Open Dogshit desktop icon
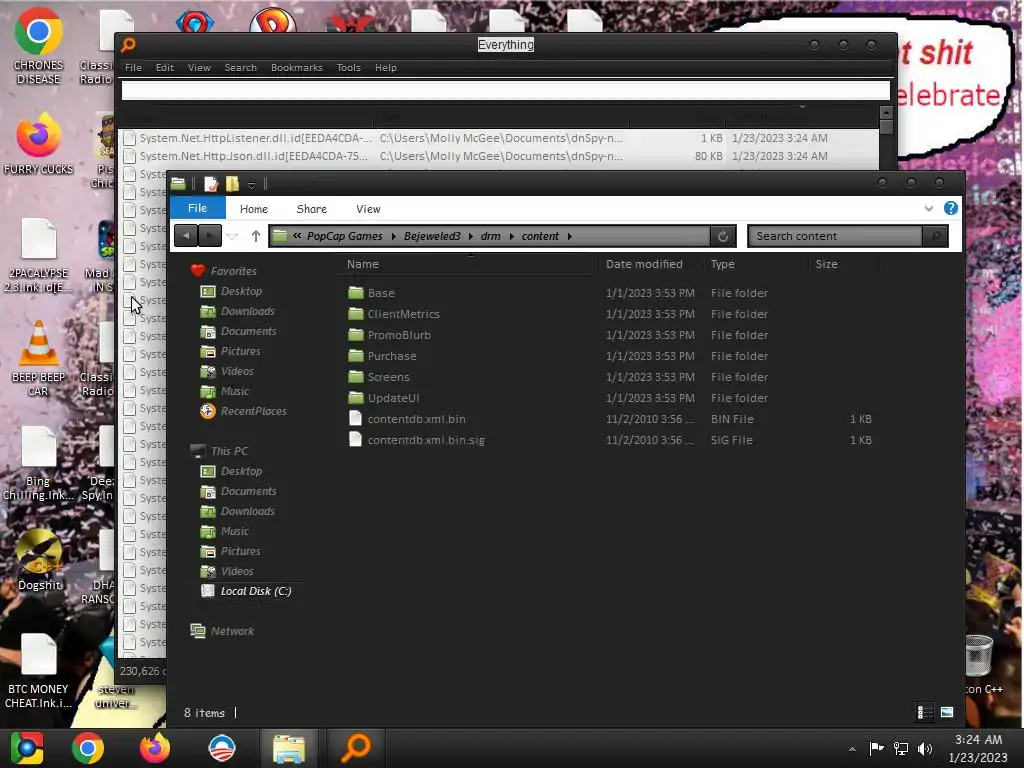Image resolution: width=1024 pixels, height=768 pixels. coord(39,560)
